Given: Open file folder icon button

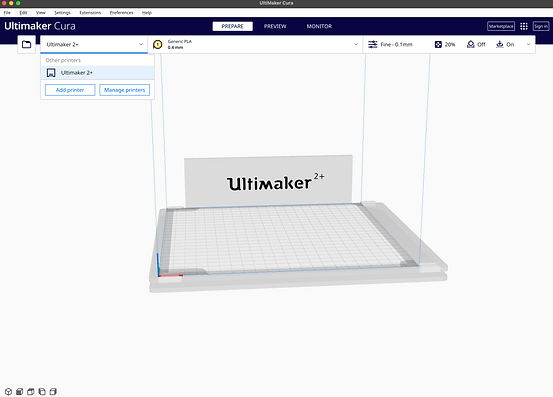Looking at the screenshot, I should click(x=26, y=44).
